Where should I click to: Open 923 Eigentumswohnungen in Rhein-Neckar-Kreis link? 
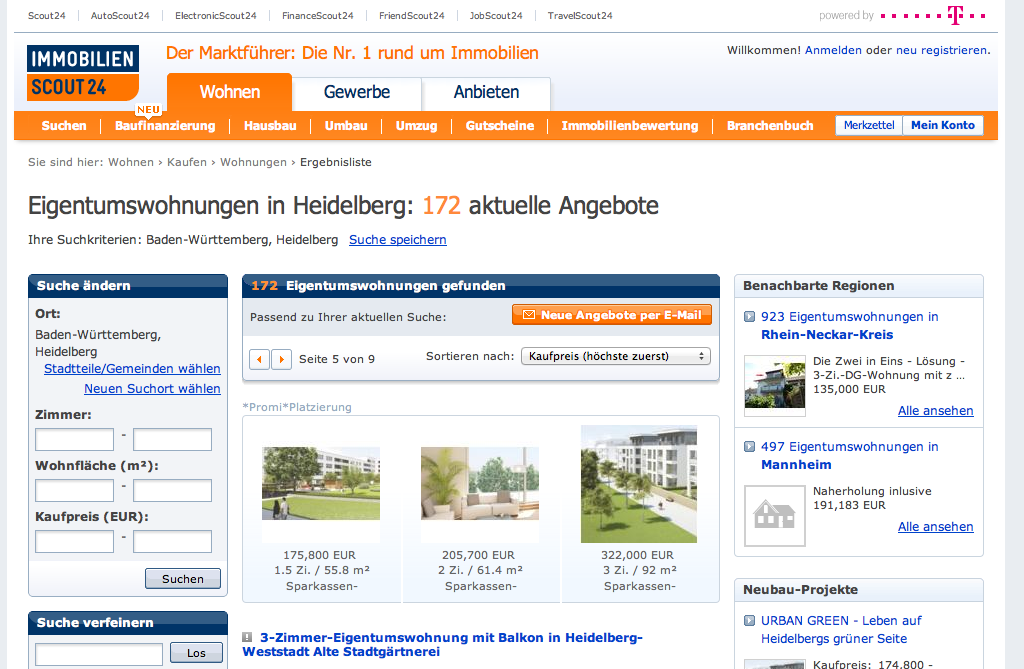[x=850, y=325]
